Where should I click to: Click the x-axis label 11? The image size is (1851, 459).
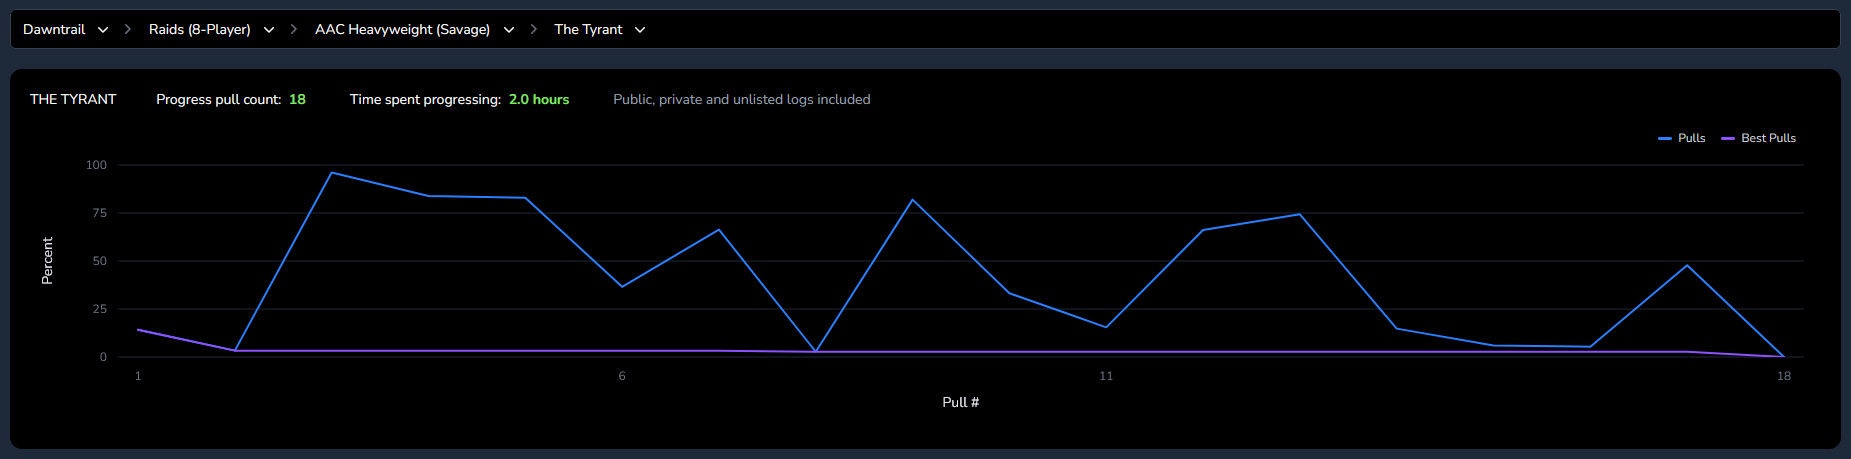click(1106, 376)
